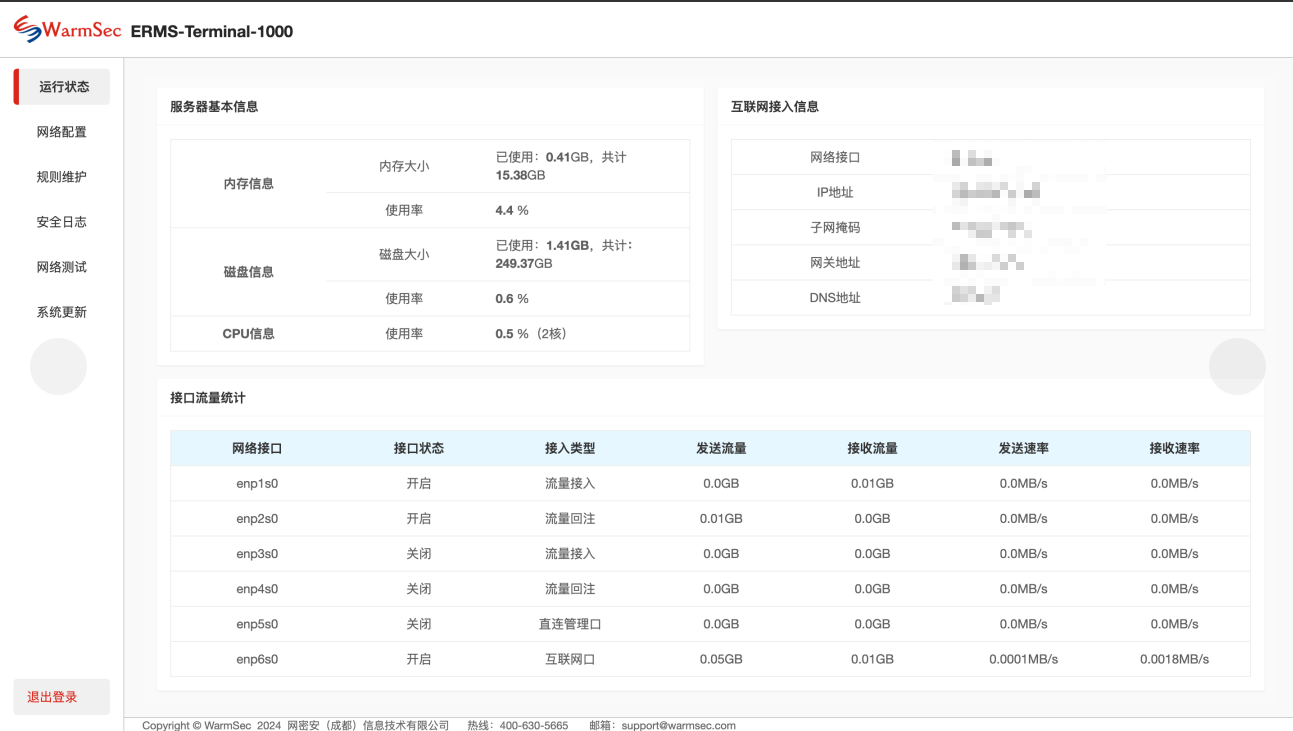Select the 0.5 % (2核) CPU value
This screenshot has width=1293, height=731.
531,334
